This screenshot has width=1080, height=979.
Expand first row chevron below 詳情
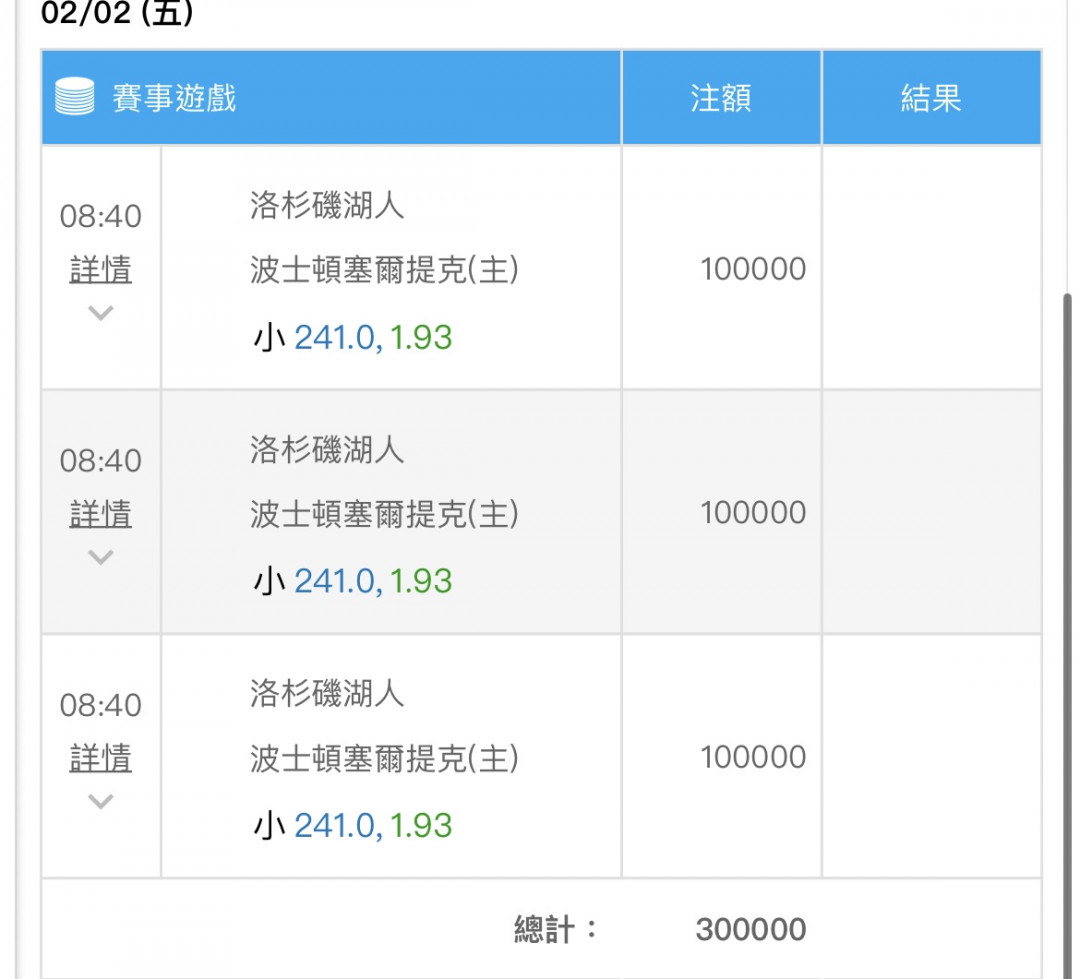tap(101, 313)
